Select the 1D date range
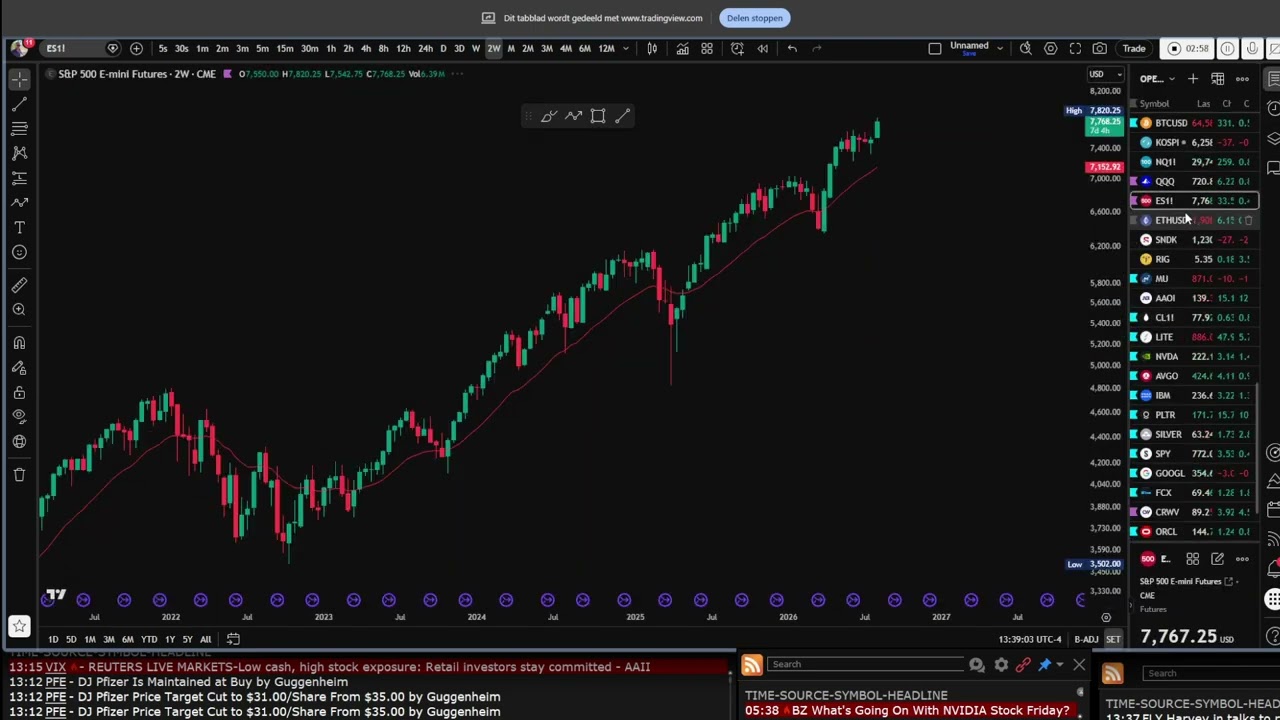Image resolution: width=1280 pixels, height=720 pixels. [x=53, y=639]
